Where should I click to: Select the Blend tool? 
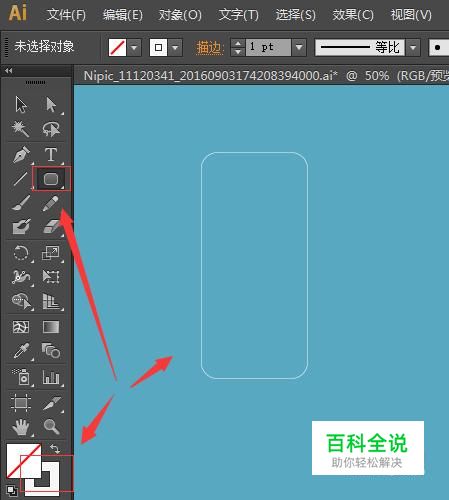click(x=51, y=351)
